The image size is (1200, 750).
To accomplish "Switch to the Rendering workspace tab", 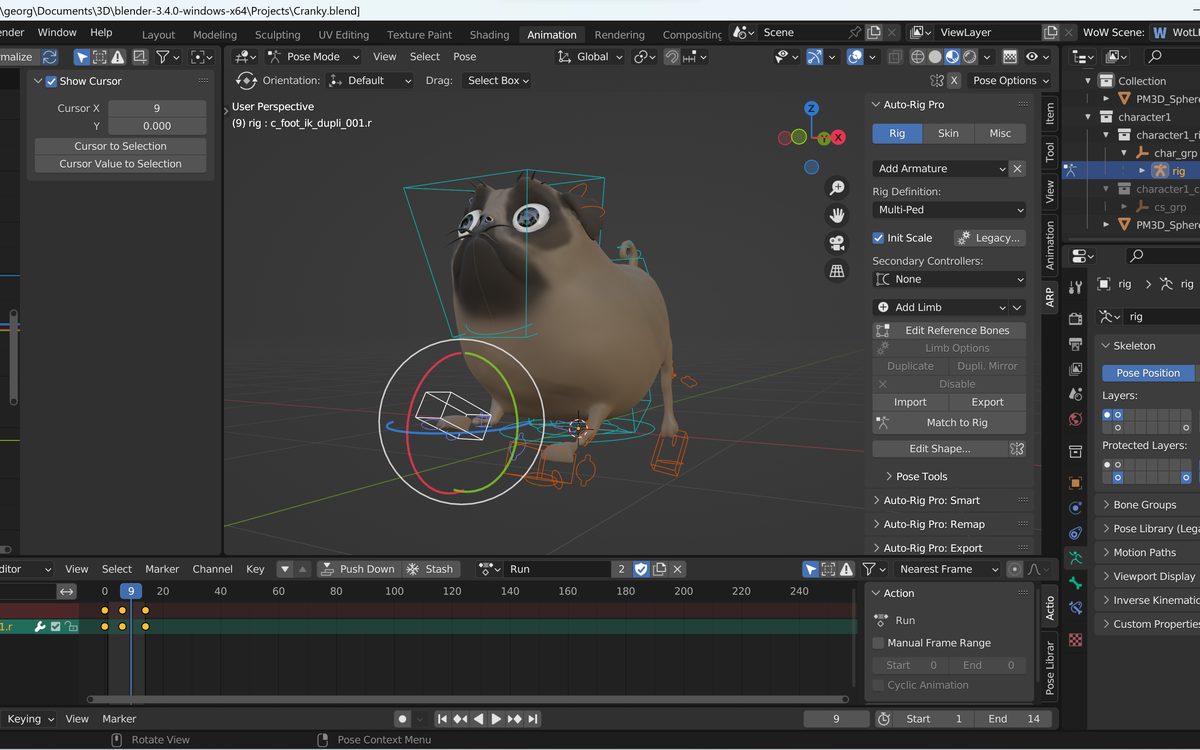I will pos(619,35).
